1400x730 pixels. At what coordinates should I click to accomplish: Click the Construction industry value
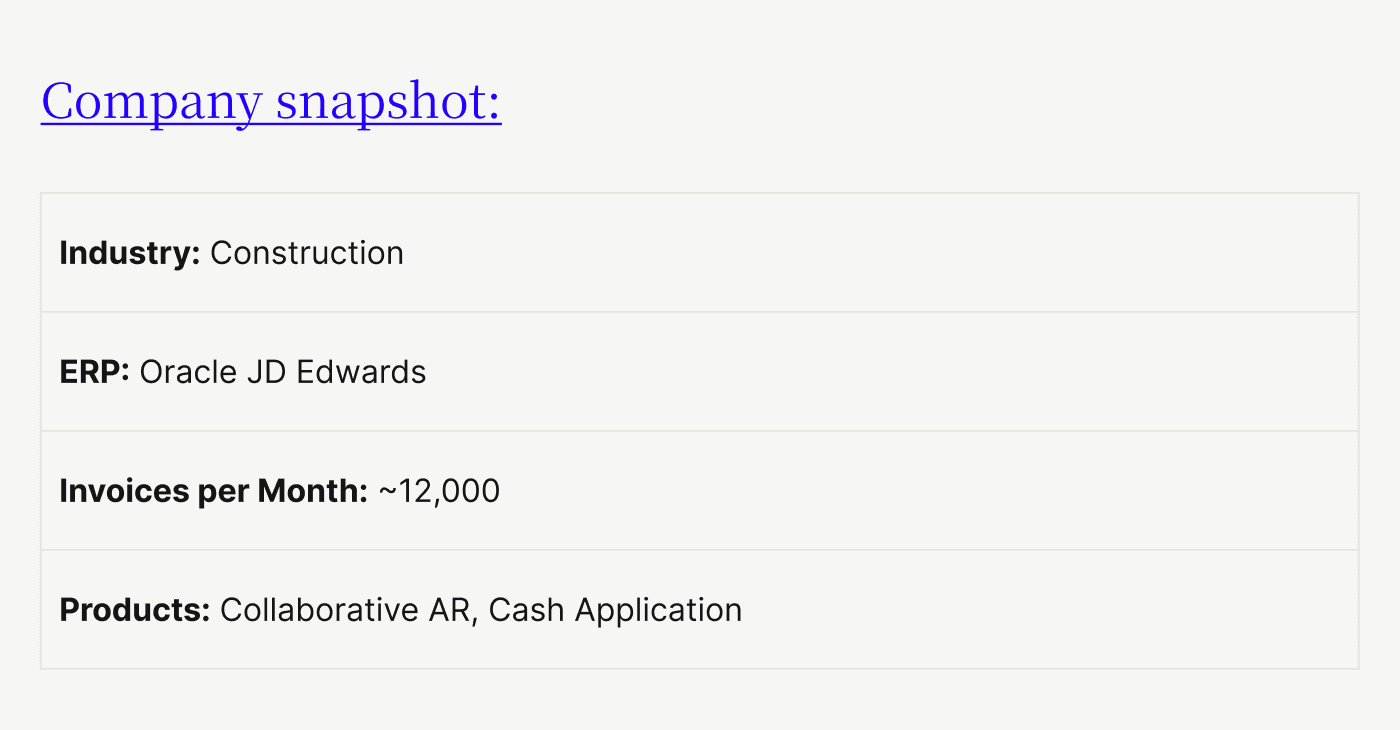[307, 253]
